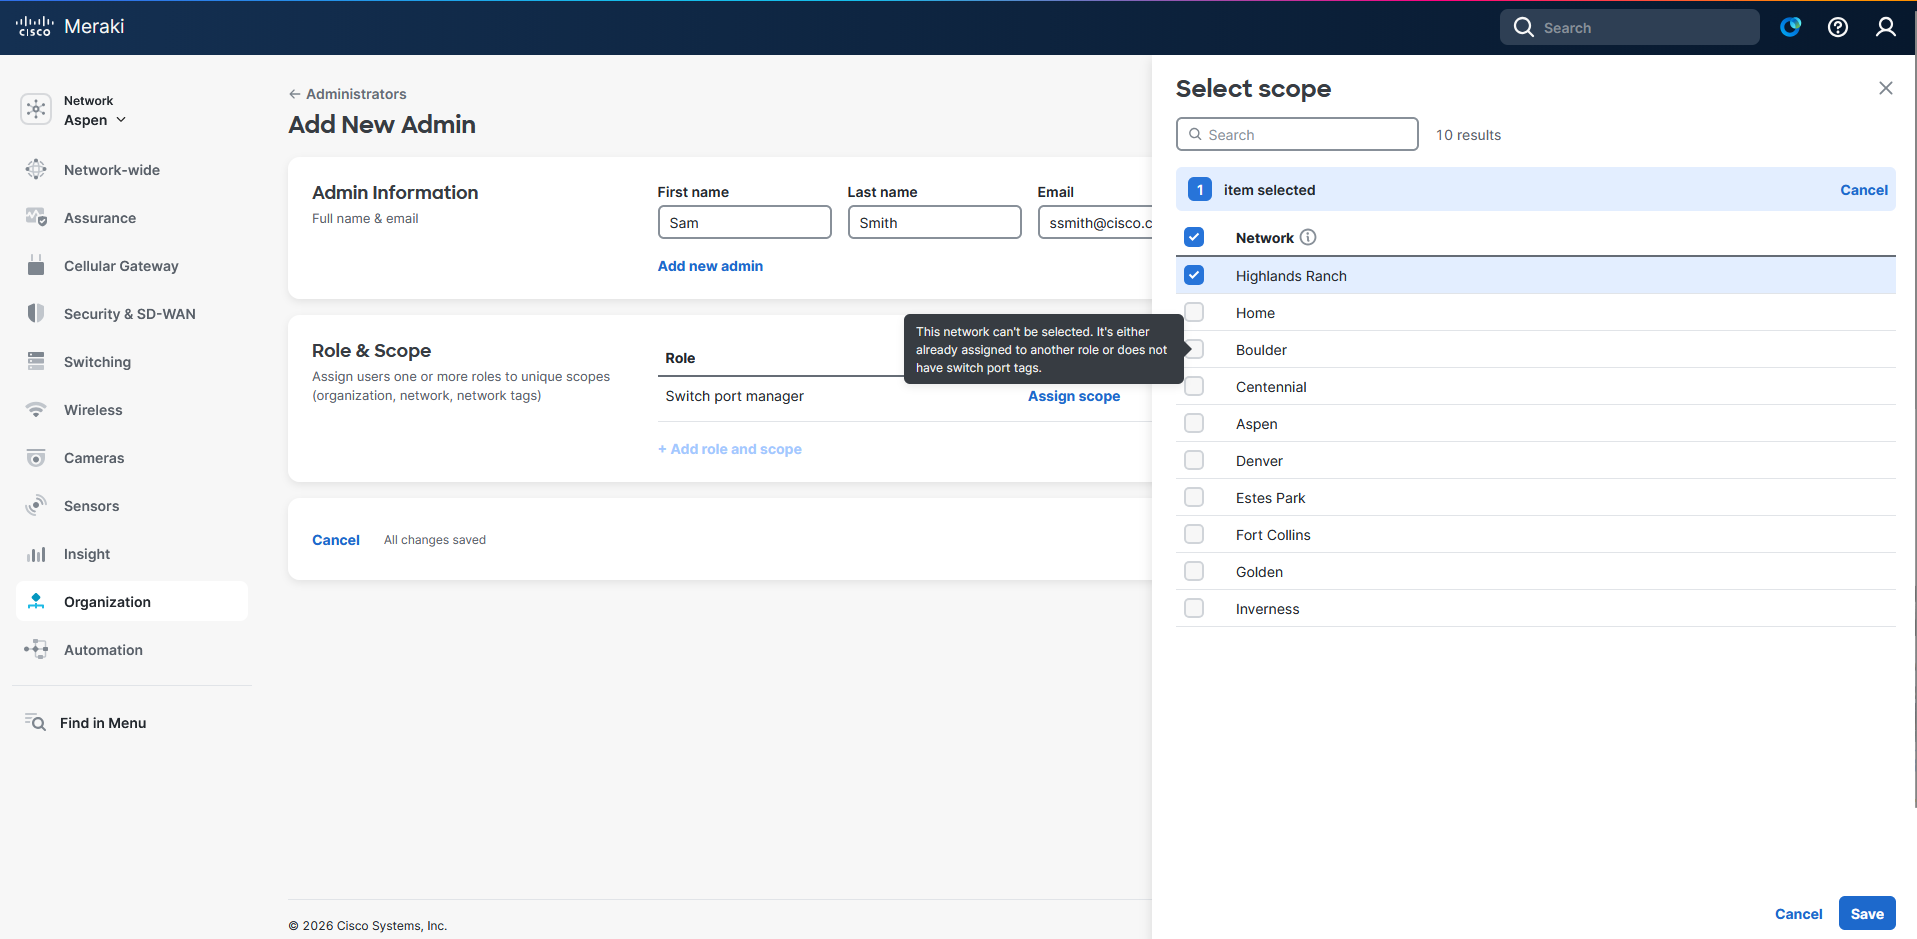Click the Save button
The height and width of the screenshot is (939, 1917).
pyautogui.click(x=1866, y=913)
